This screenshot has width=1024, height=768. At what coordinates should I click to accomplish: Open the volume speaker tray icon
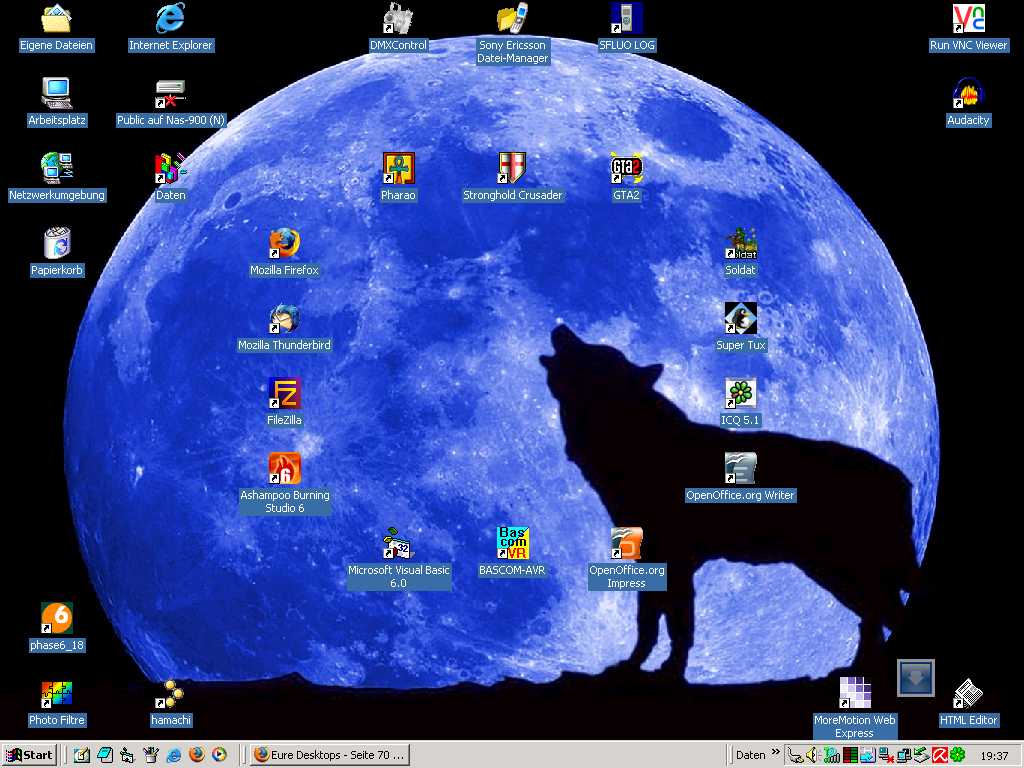point(811,756)
